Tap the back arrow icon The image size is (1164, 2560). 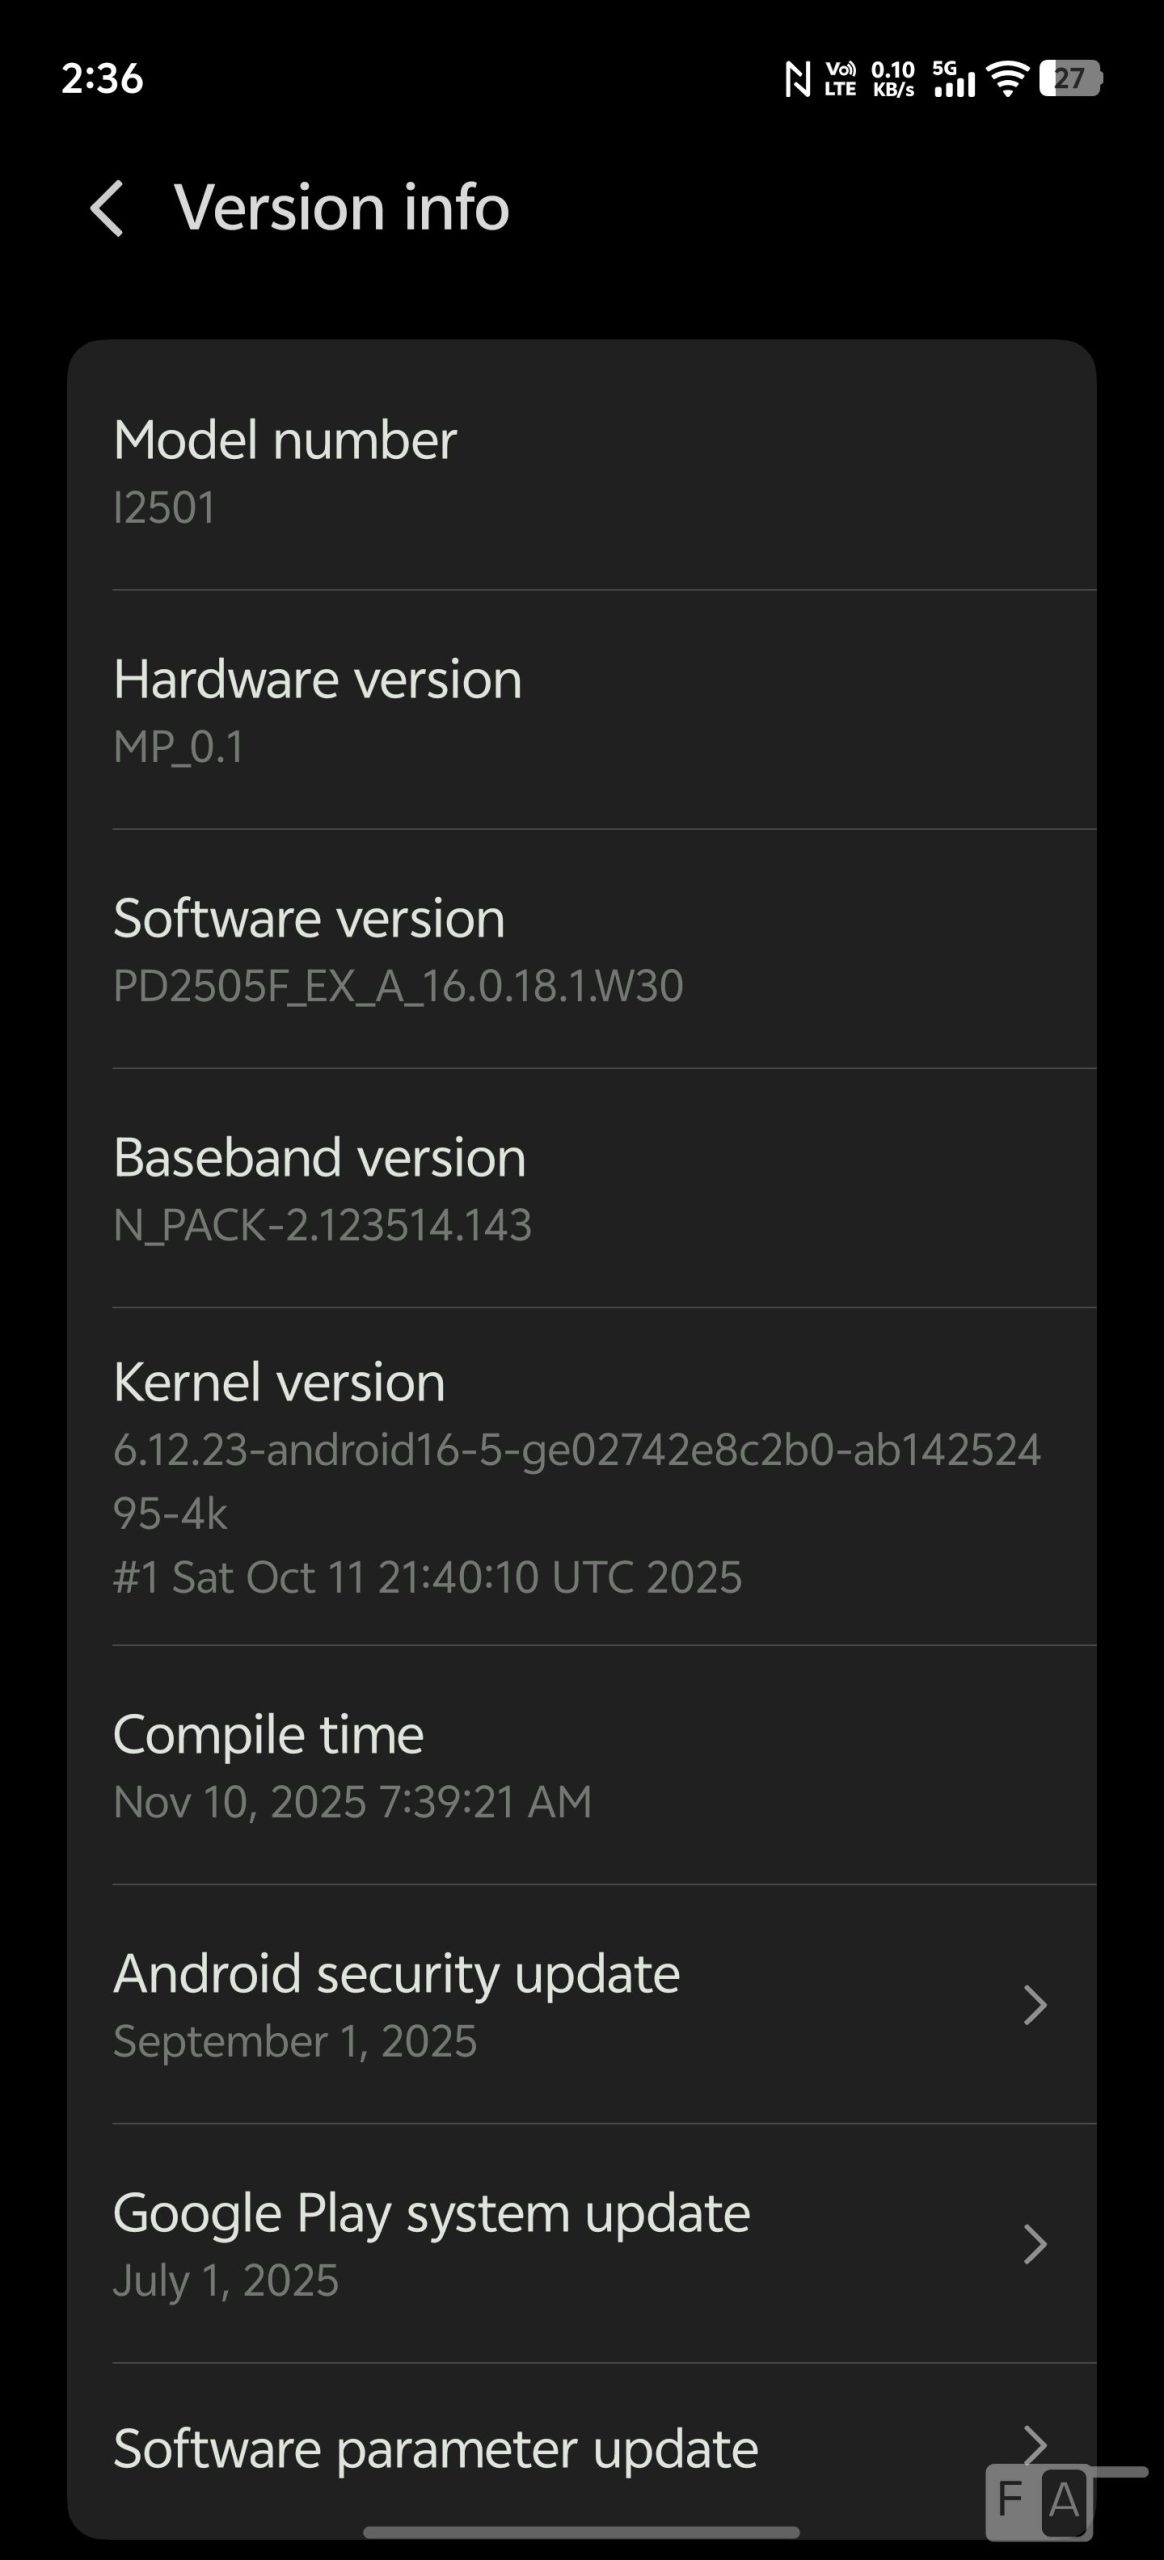point(106,209)
